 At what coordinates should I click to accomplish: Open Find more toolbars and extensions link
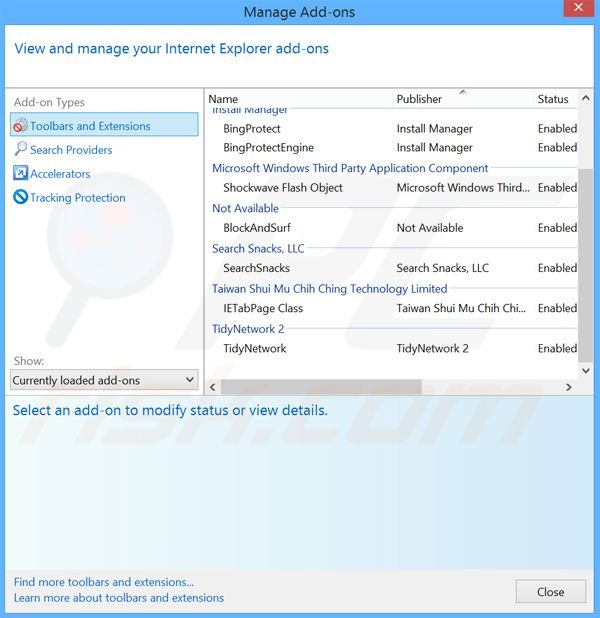104,582
